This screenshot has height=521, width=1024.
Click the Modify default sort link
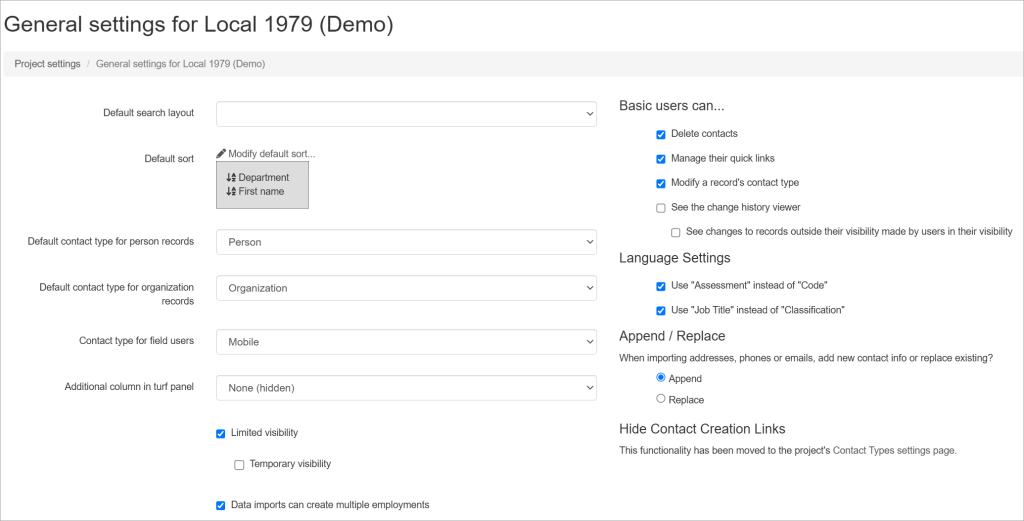point(271,153)
